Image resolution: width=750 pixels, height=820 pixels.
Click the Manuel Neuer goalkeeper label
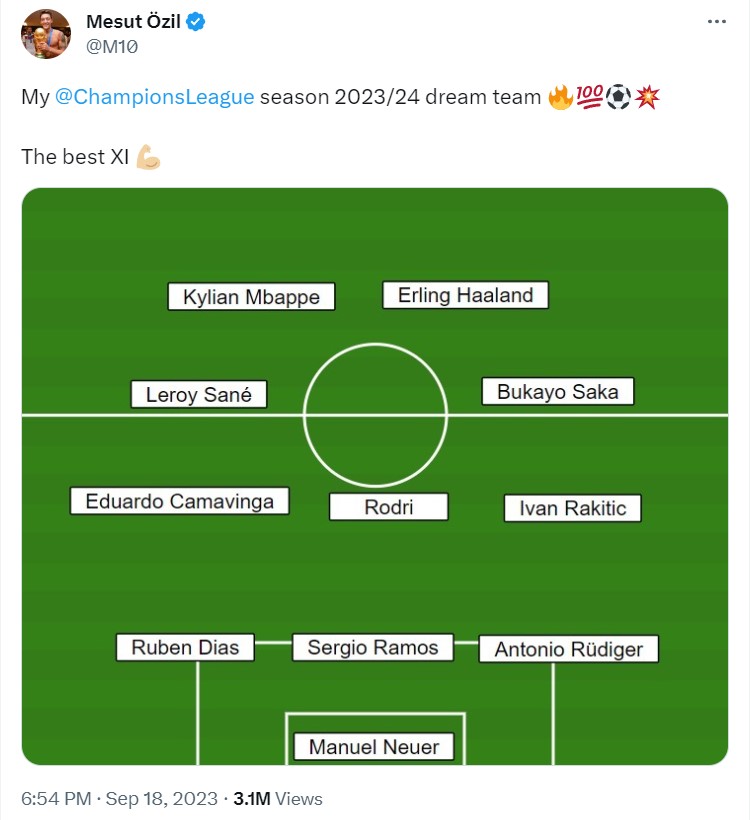[373, 747]
